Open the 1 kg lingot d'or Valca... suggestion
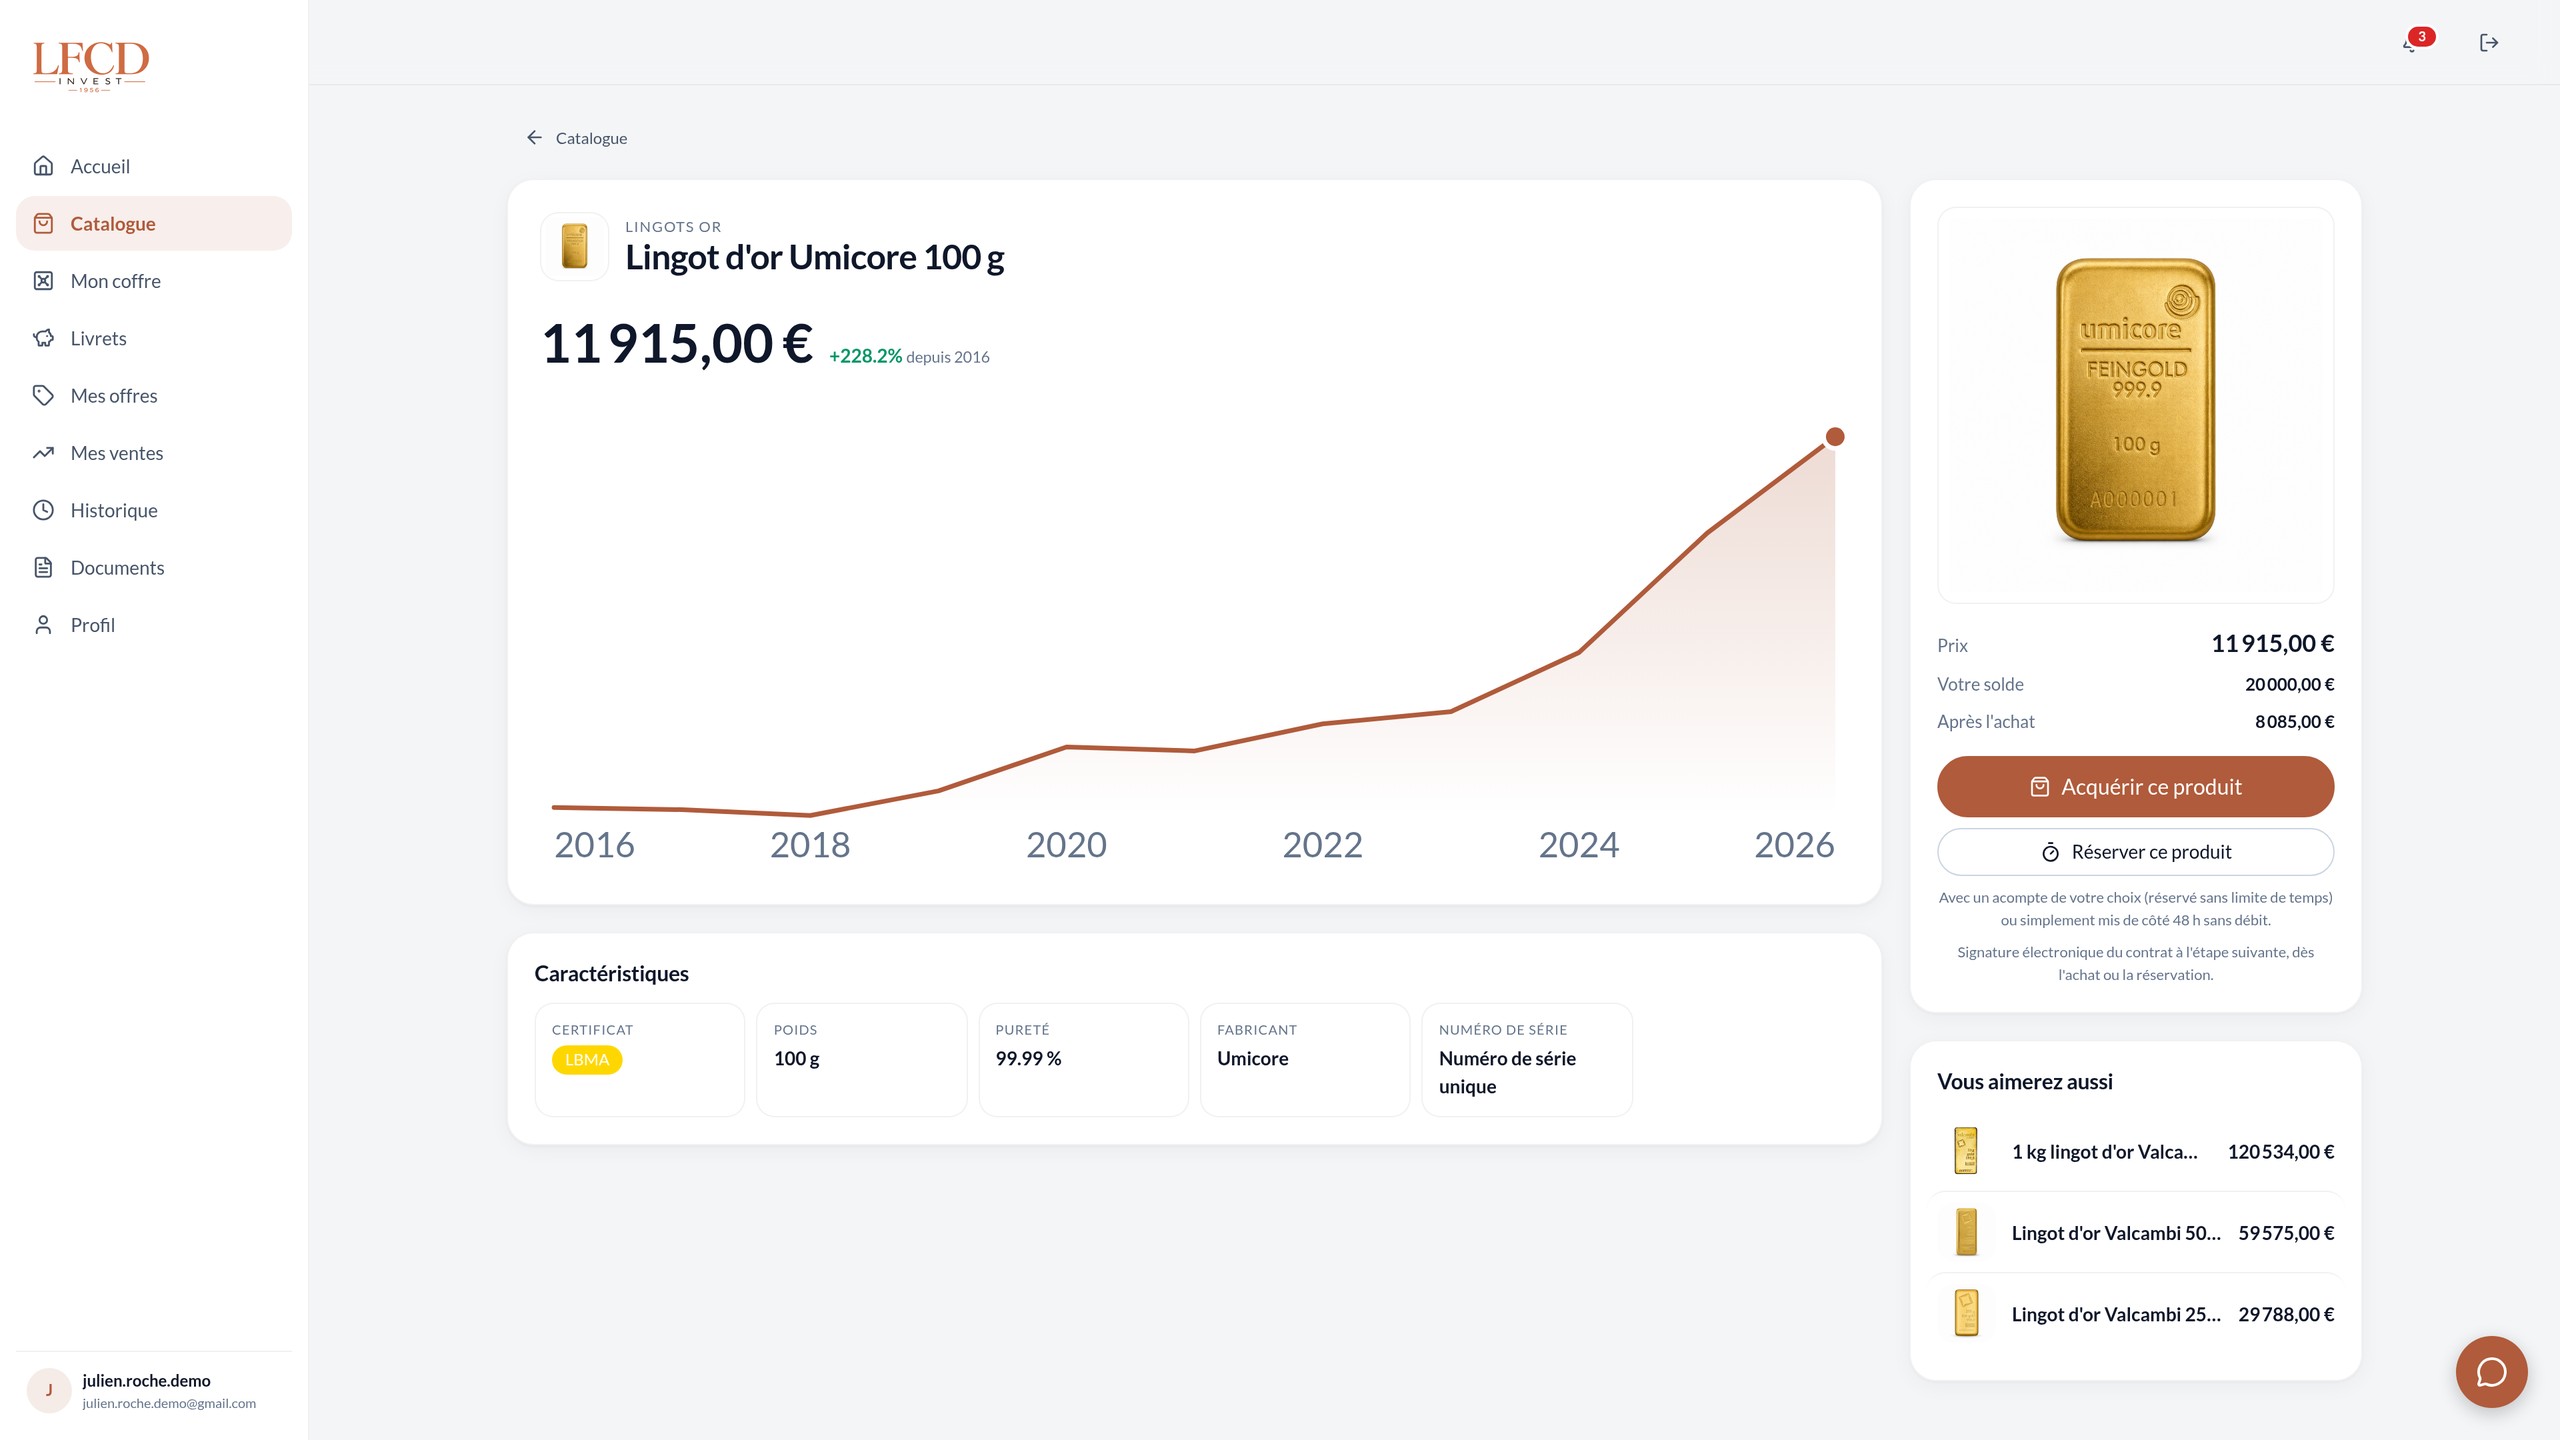 [x=2135, y=1151]
